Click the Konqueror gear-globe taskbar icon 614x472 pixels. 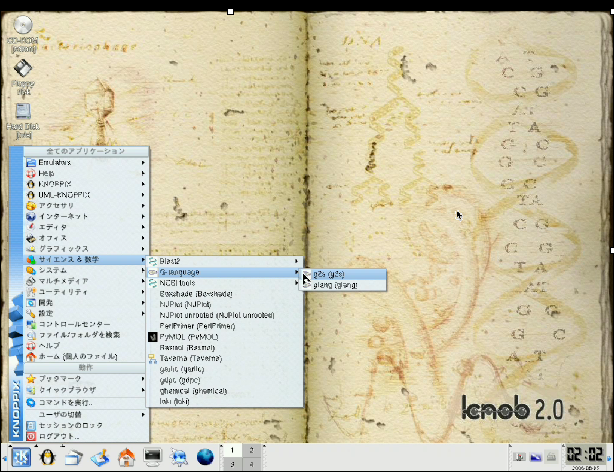pos(179,457)
